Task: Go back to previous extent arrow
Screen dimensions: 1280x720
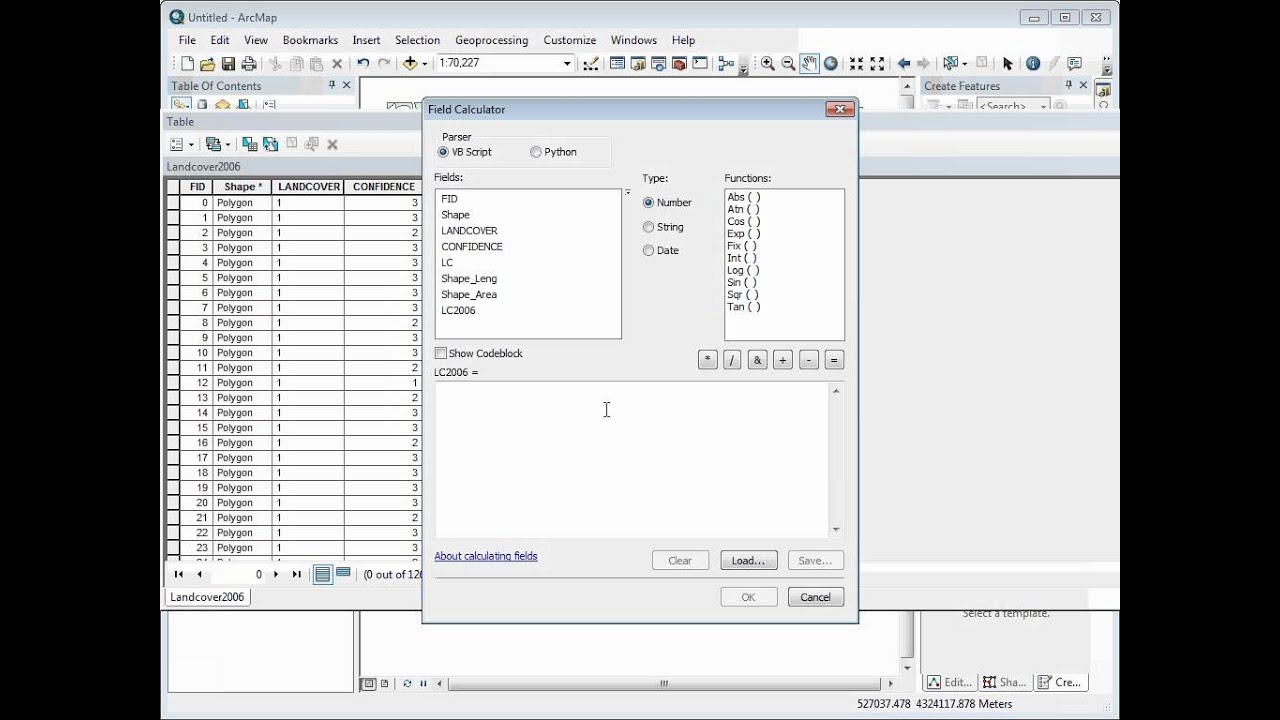Action: tap(904, 64)
